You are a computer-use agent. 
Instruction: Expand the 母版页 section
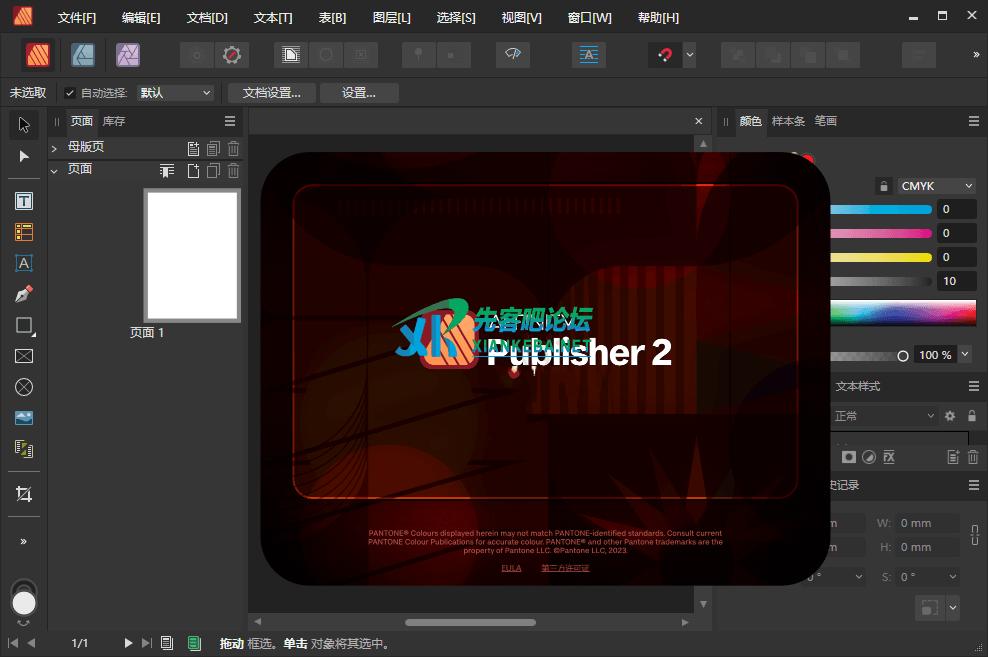[x=54, y=148]
